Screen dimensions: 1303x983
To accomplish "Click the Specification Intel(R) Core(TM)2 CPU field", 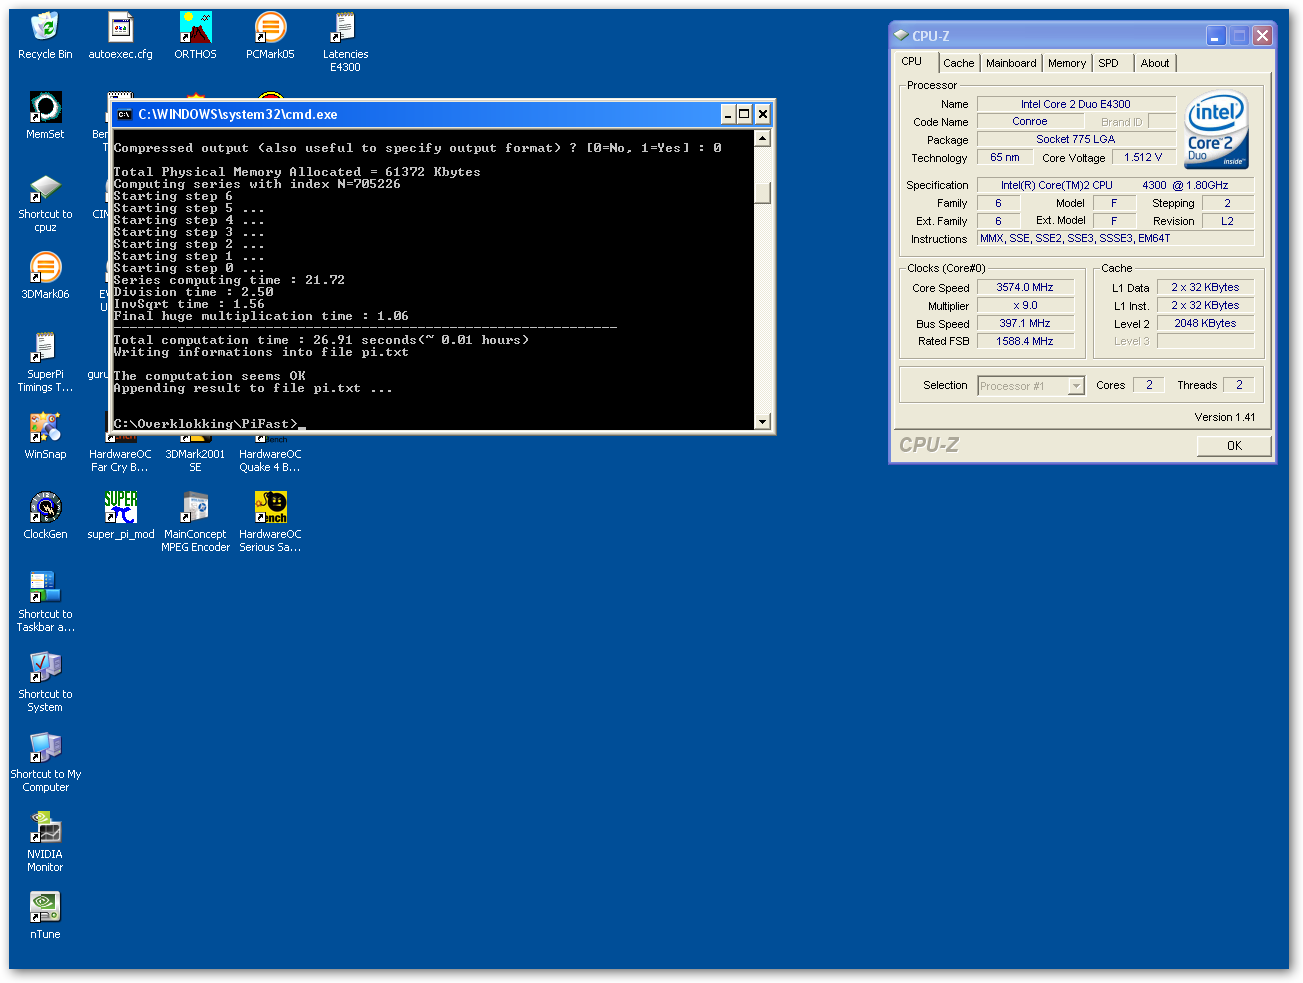I will click(1115, 185).
